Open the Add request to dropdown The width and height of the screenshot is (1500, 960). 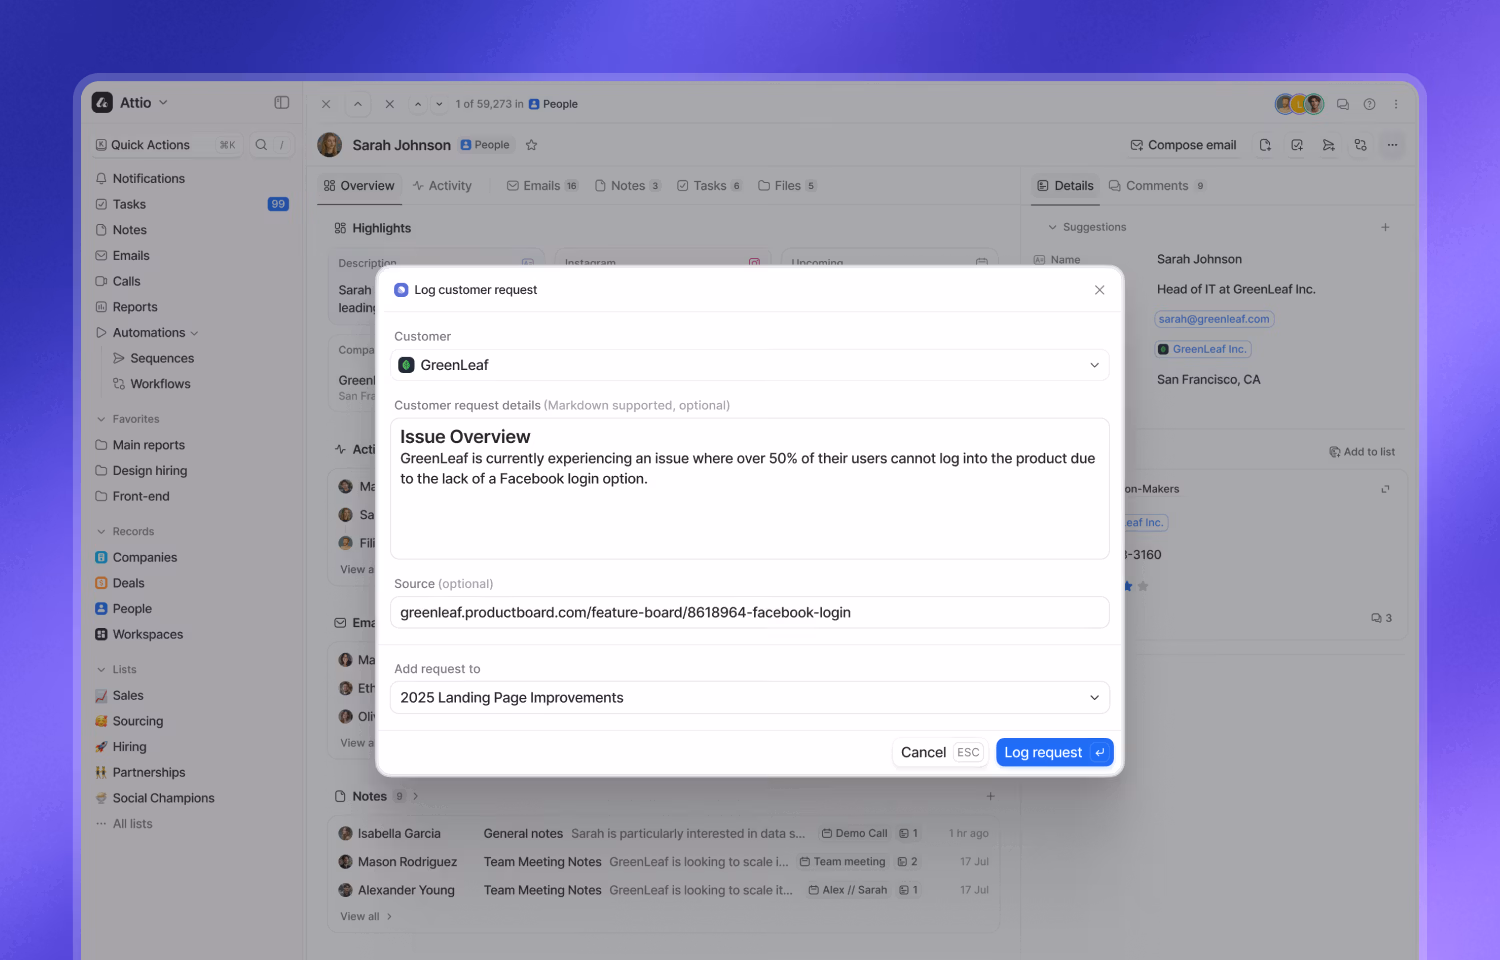coord(750,698)
